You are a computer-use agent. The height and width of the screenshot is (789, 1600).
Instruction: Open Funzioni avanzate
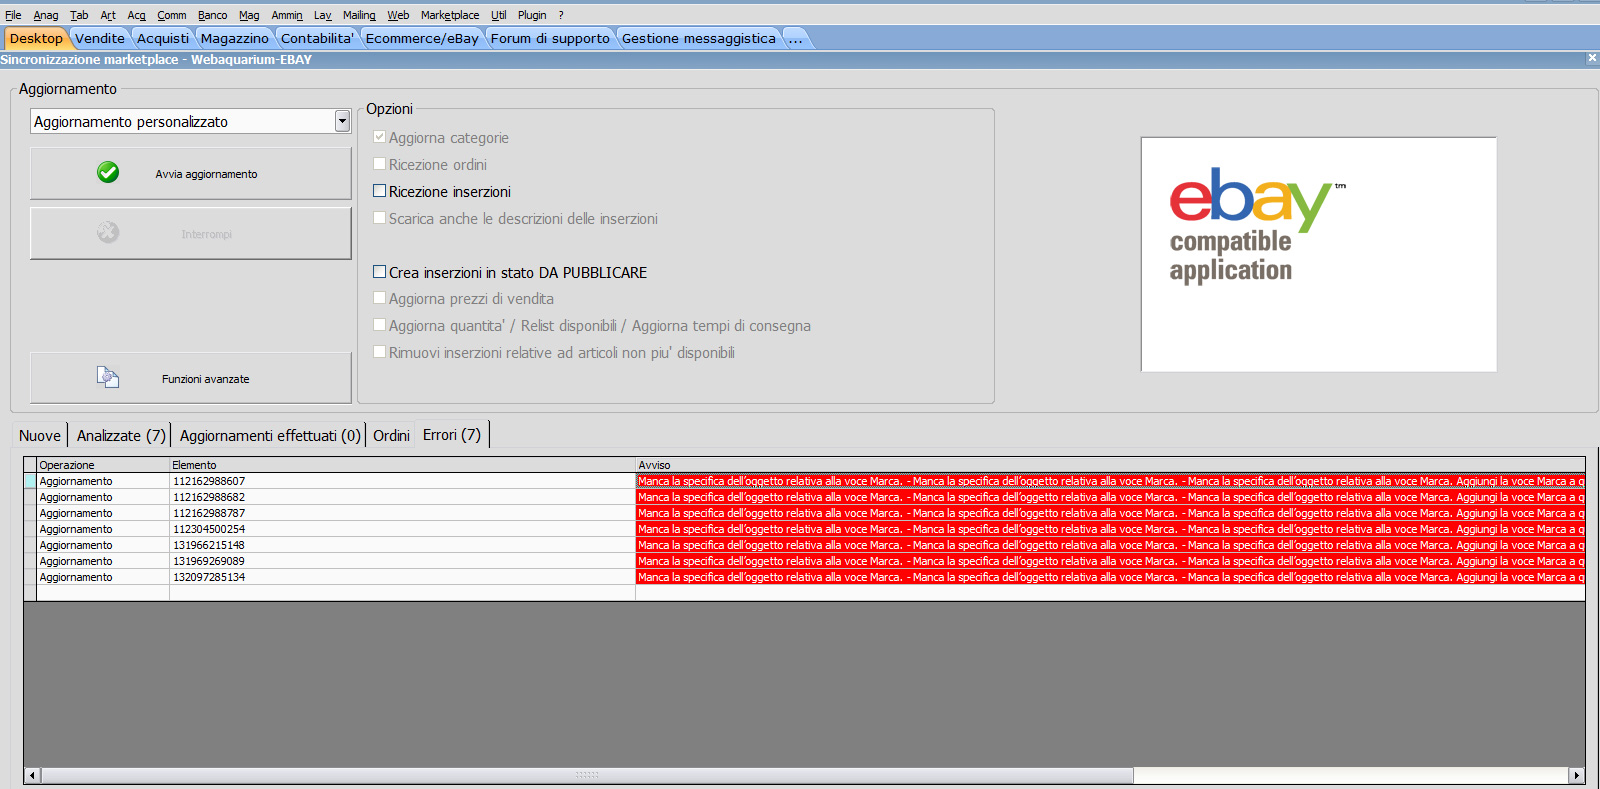(x=191, y=378)
